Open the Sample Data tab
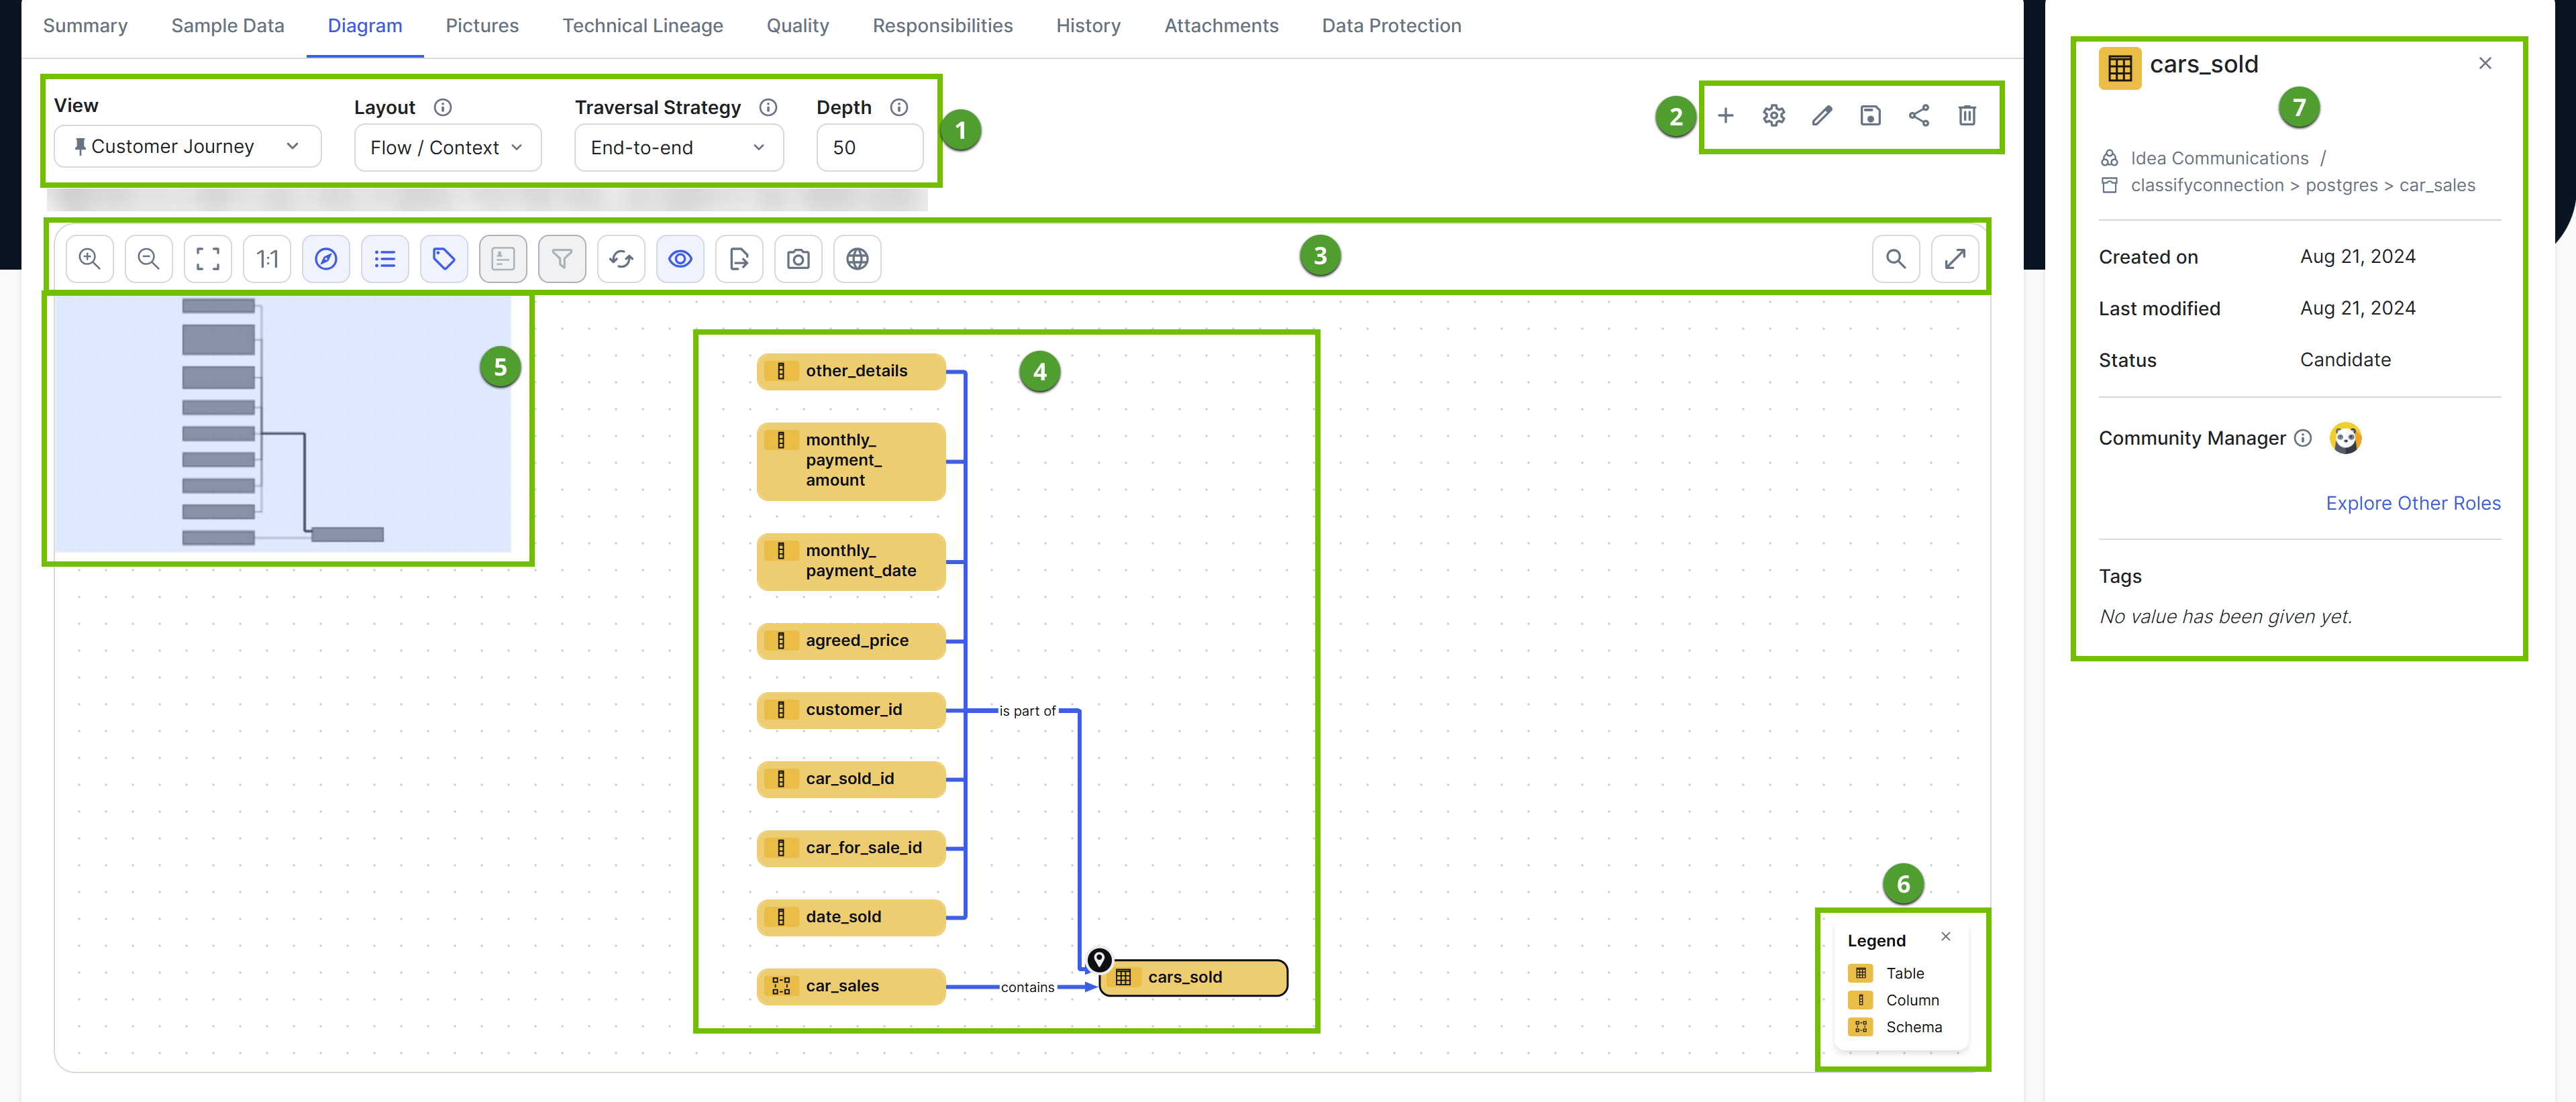 (228, 25)
